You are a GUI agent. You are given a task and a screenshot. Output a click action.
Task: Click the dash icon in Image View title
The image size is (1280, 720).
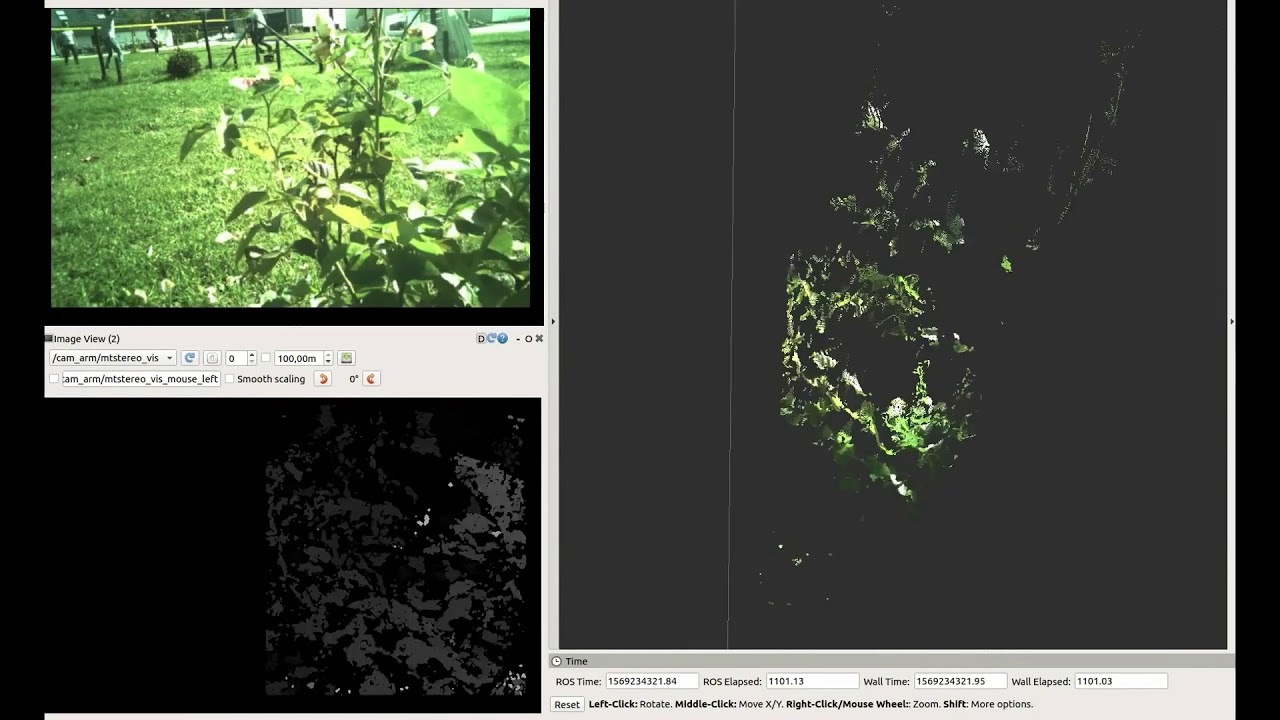click(517, 339)
